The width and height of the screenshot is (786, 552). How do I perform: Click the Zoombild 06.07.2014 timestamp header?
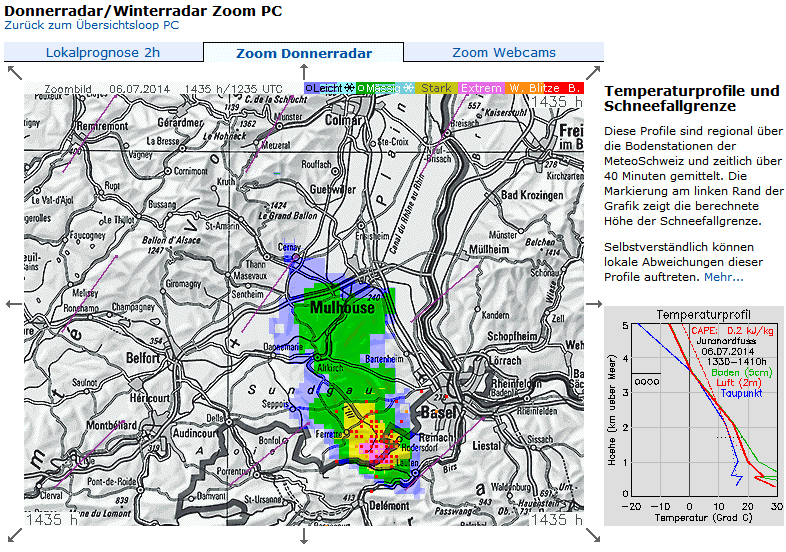tap(163, 89)
